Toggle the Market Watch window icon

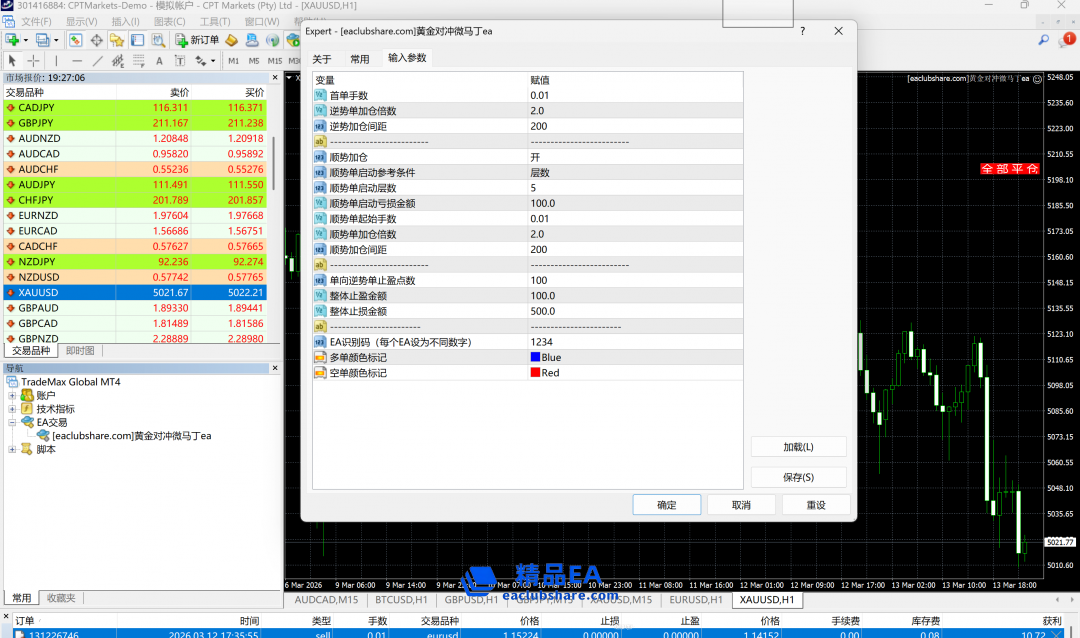tap(76, 40)
